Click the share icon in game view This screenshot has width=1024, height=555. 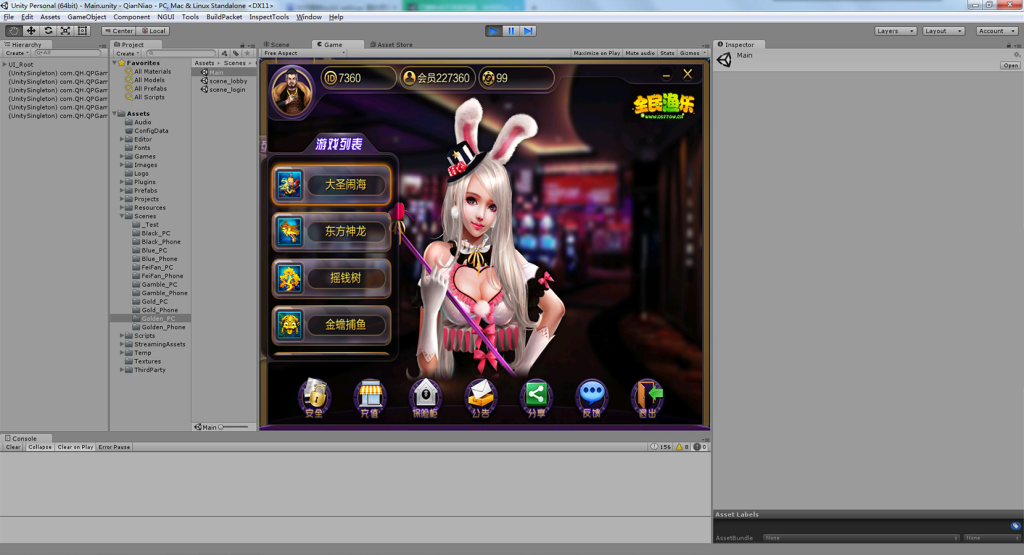pos(536,395)
